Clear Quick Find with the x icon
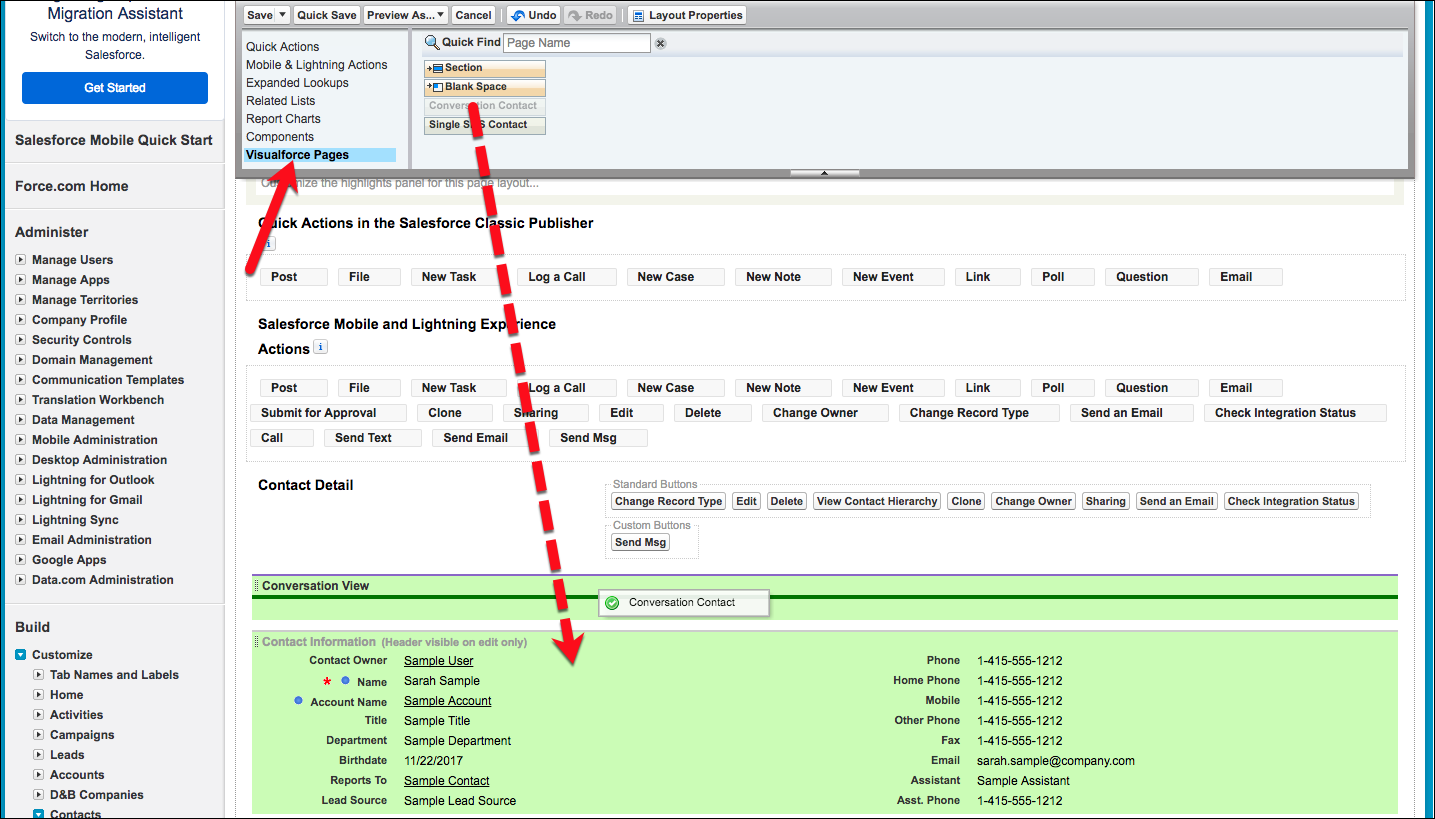Viewport: 1435px width, 819px height. [660, 43]
